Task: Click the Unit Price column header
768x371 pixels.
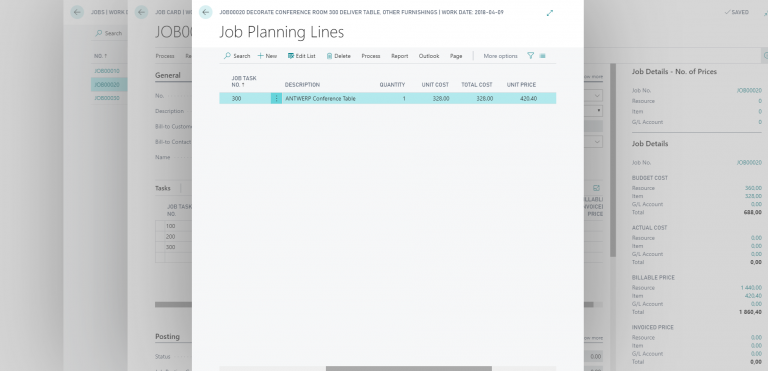Action: coord(521,85)
